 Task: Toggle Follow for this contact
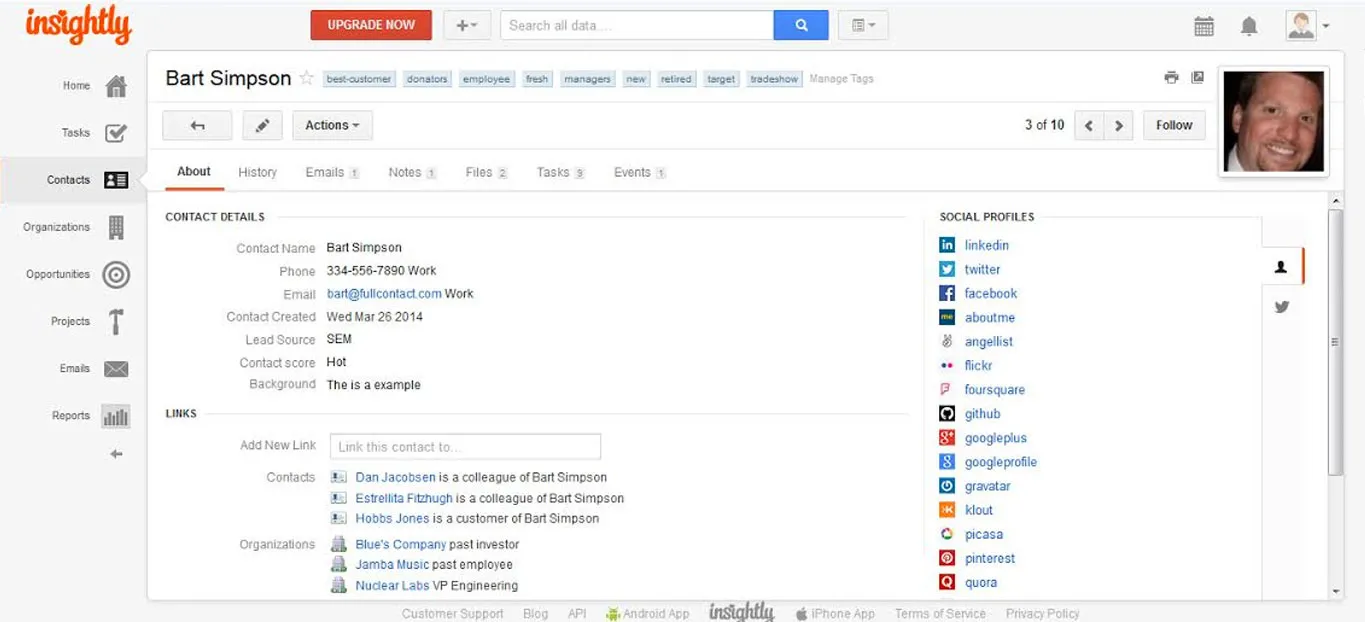[1174, 125]
